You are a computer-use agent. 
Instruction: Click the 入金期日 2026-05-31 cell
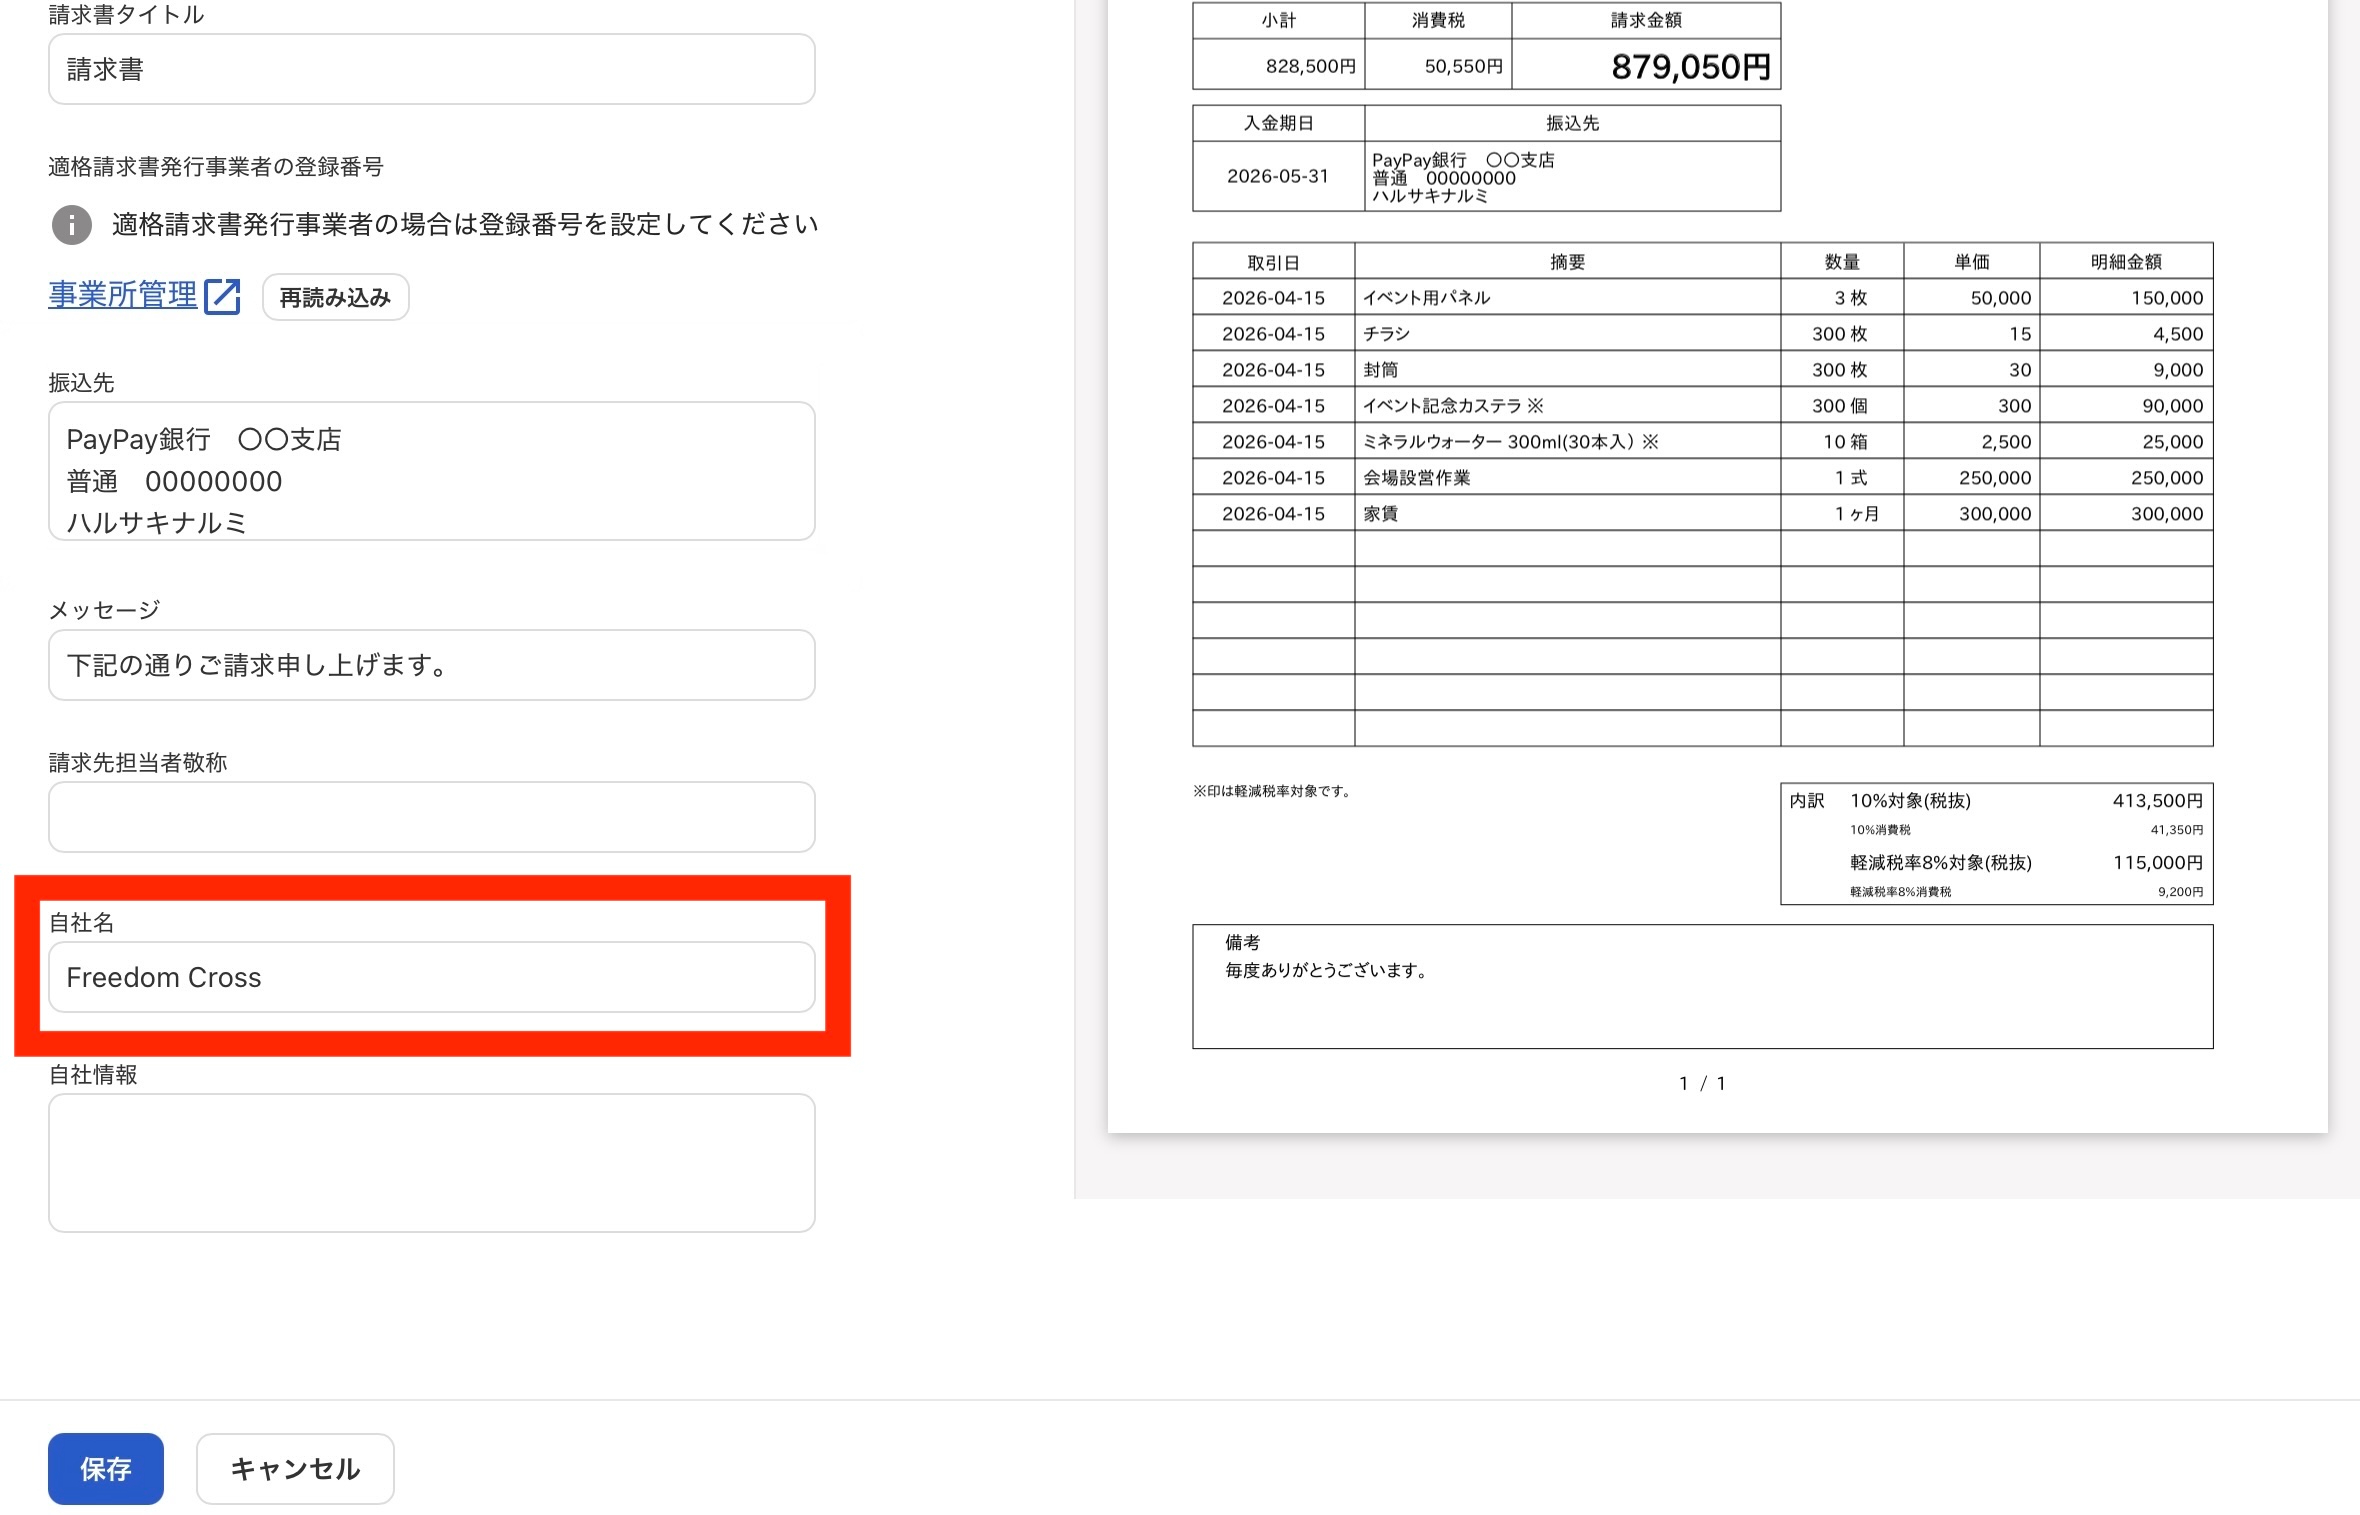[x=1277, y=176]
